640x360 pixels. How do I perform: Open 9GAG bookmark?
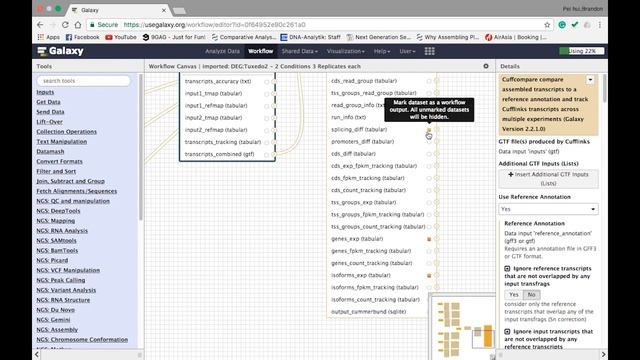174,37
